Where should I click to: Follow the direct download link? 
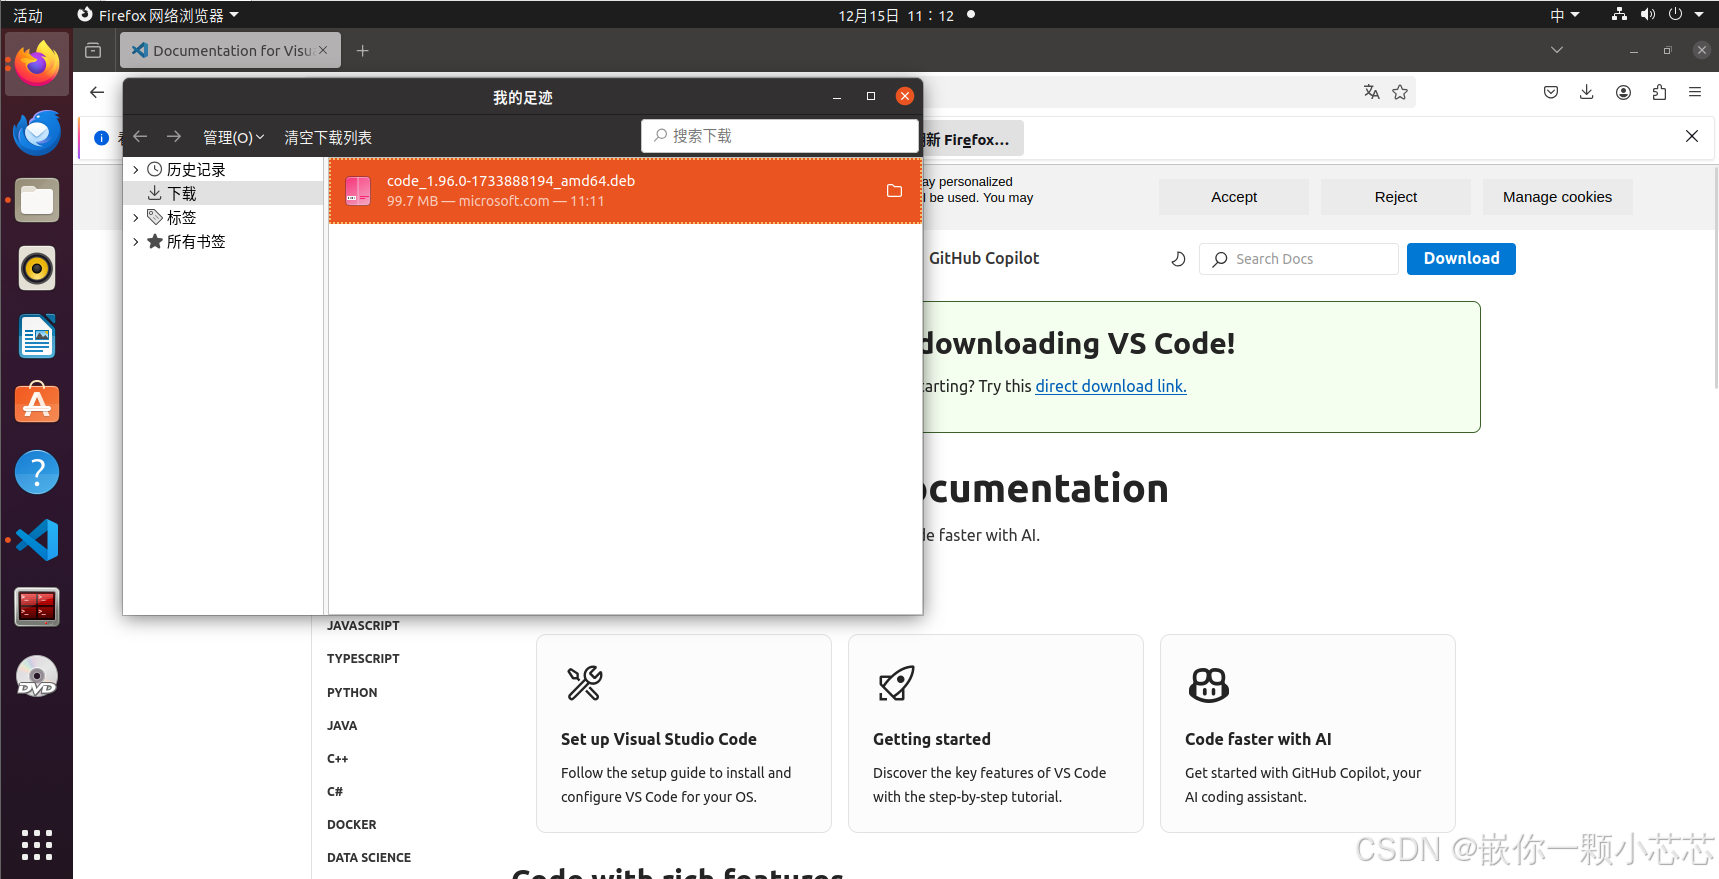[1111, 386]
